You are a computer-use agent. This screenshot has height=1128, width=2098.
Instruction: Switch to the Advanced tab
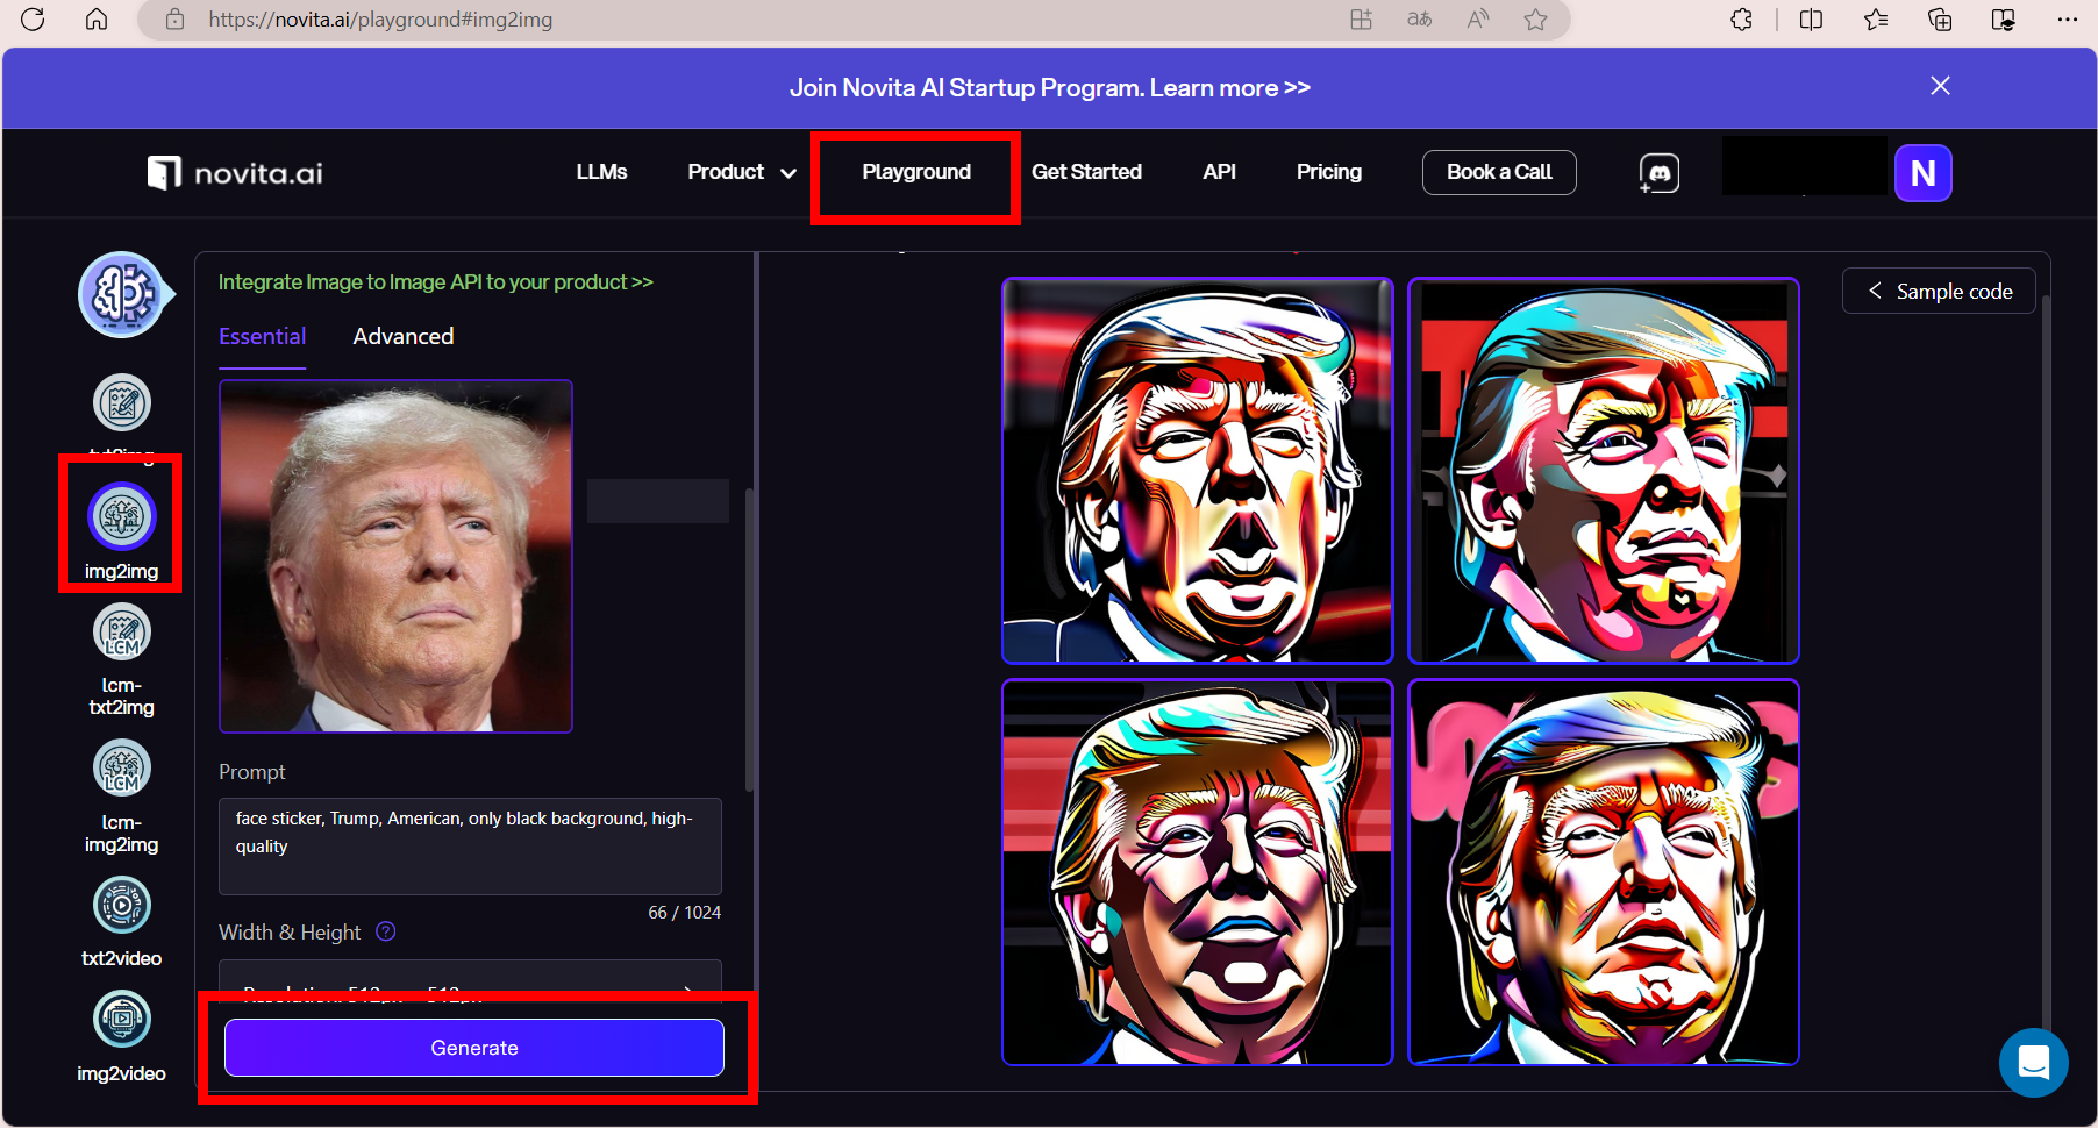pos(403,336)
